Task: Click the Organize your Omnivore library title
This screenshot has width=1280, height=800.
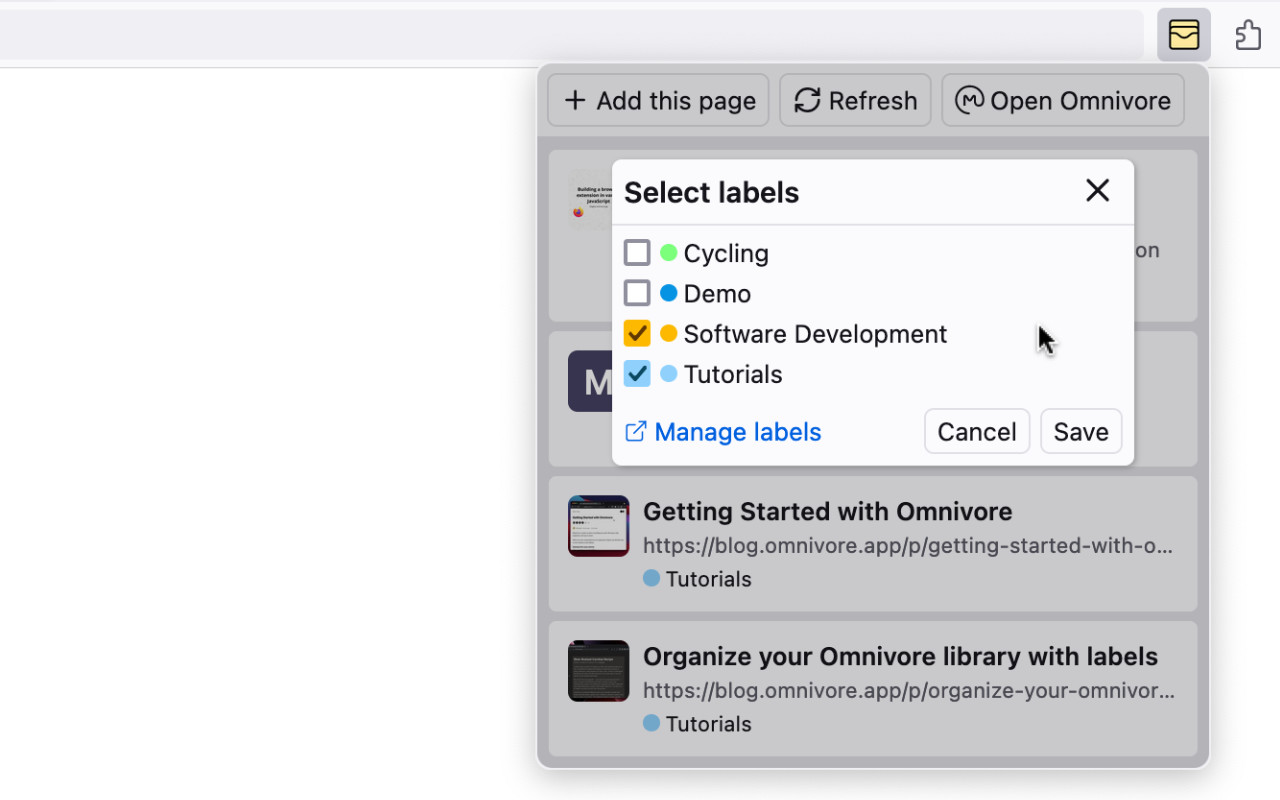Action: click(x=900, y=656)
